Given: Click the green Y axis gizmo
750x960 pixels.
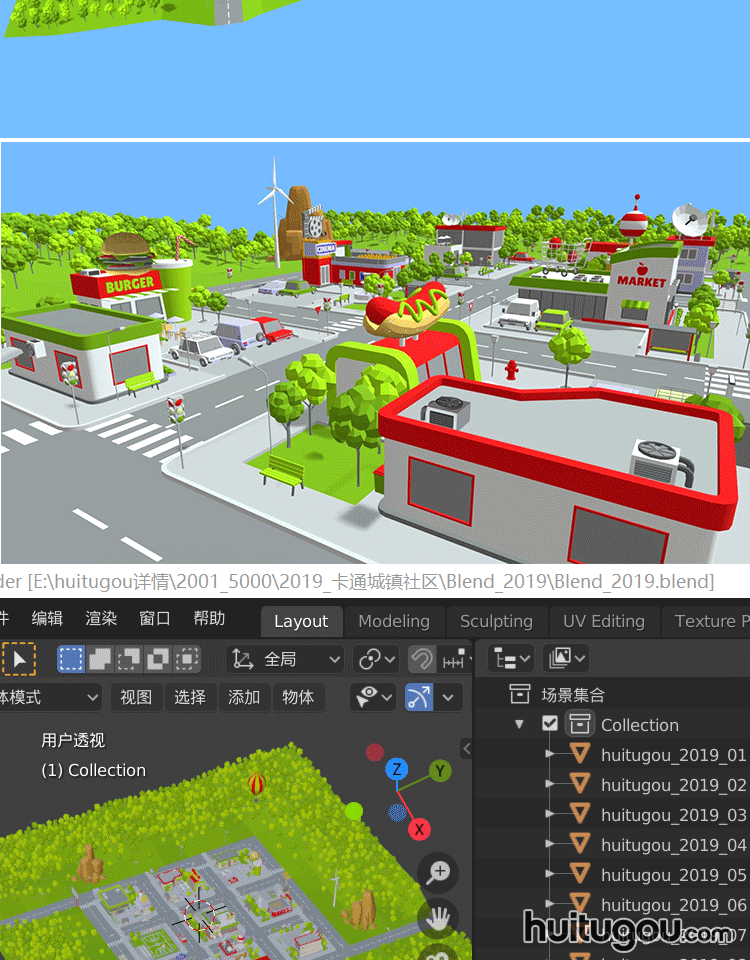Looking at the screenshot, I should pyautogui.click(x=440, y=770).
